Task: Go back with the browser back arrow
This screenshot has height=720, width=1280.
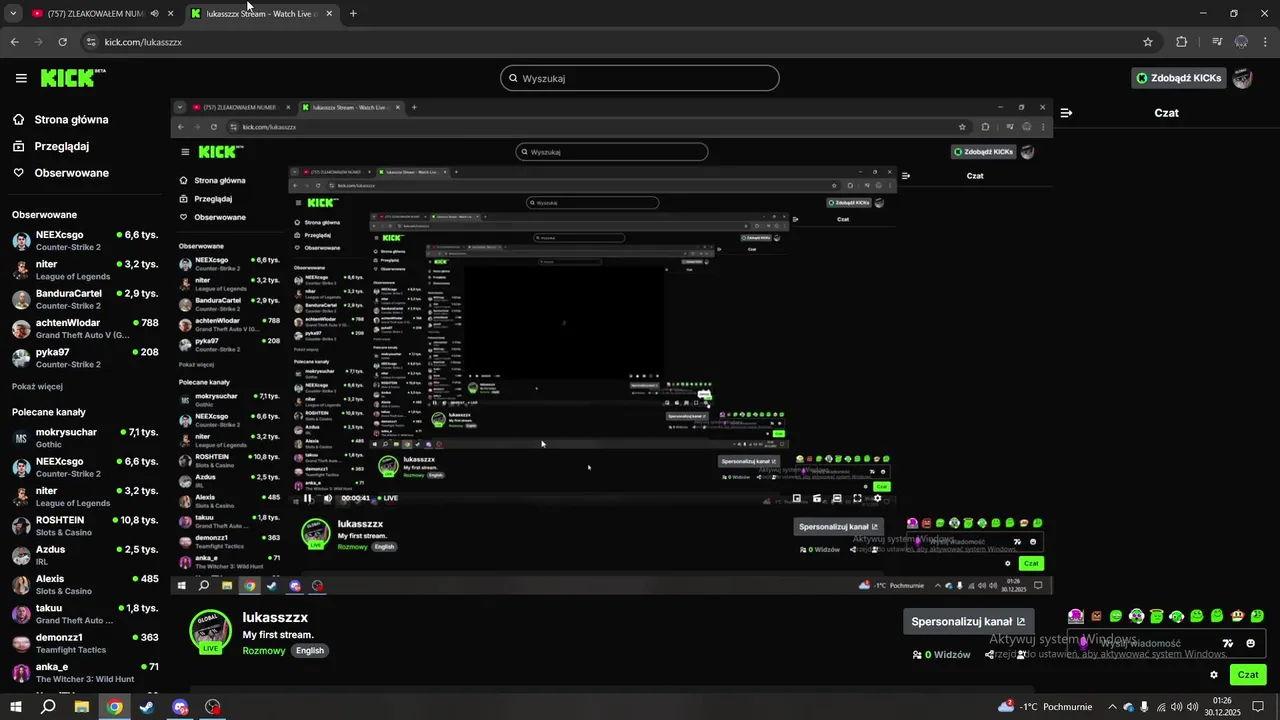Action: 14,42
